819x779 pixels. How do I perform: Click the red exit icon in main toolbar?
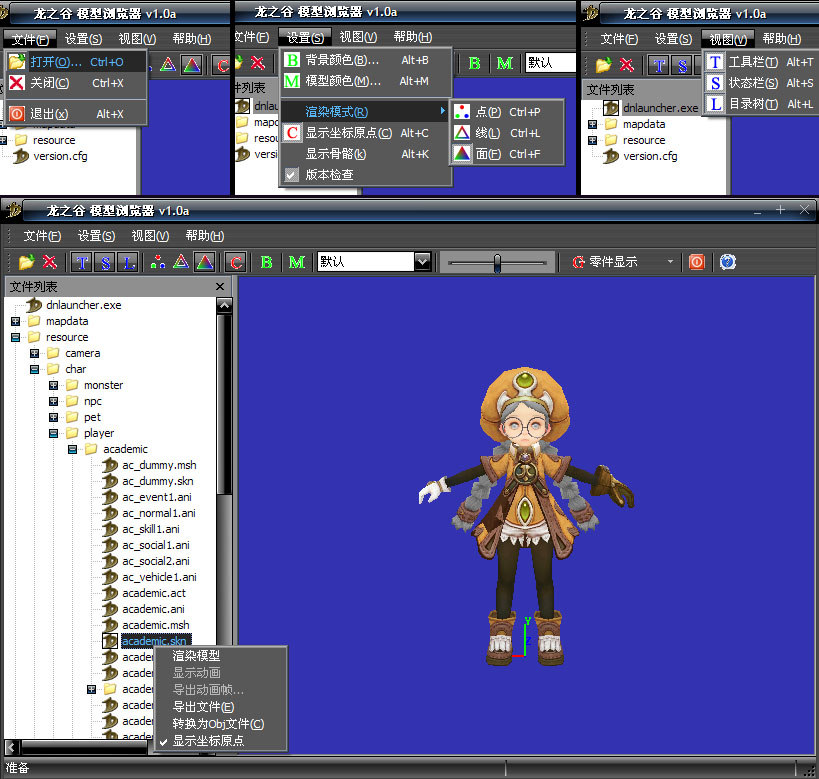(x=697, y=262)
